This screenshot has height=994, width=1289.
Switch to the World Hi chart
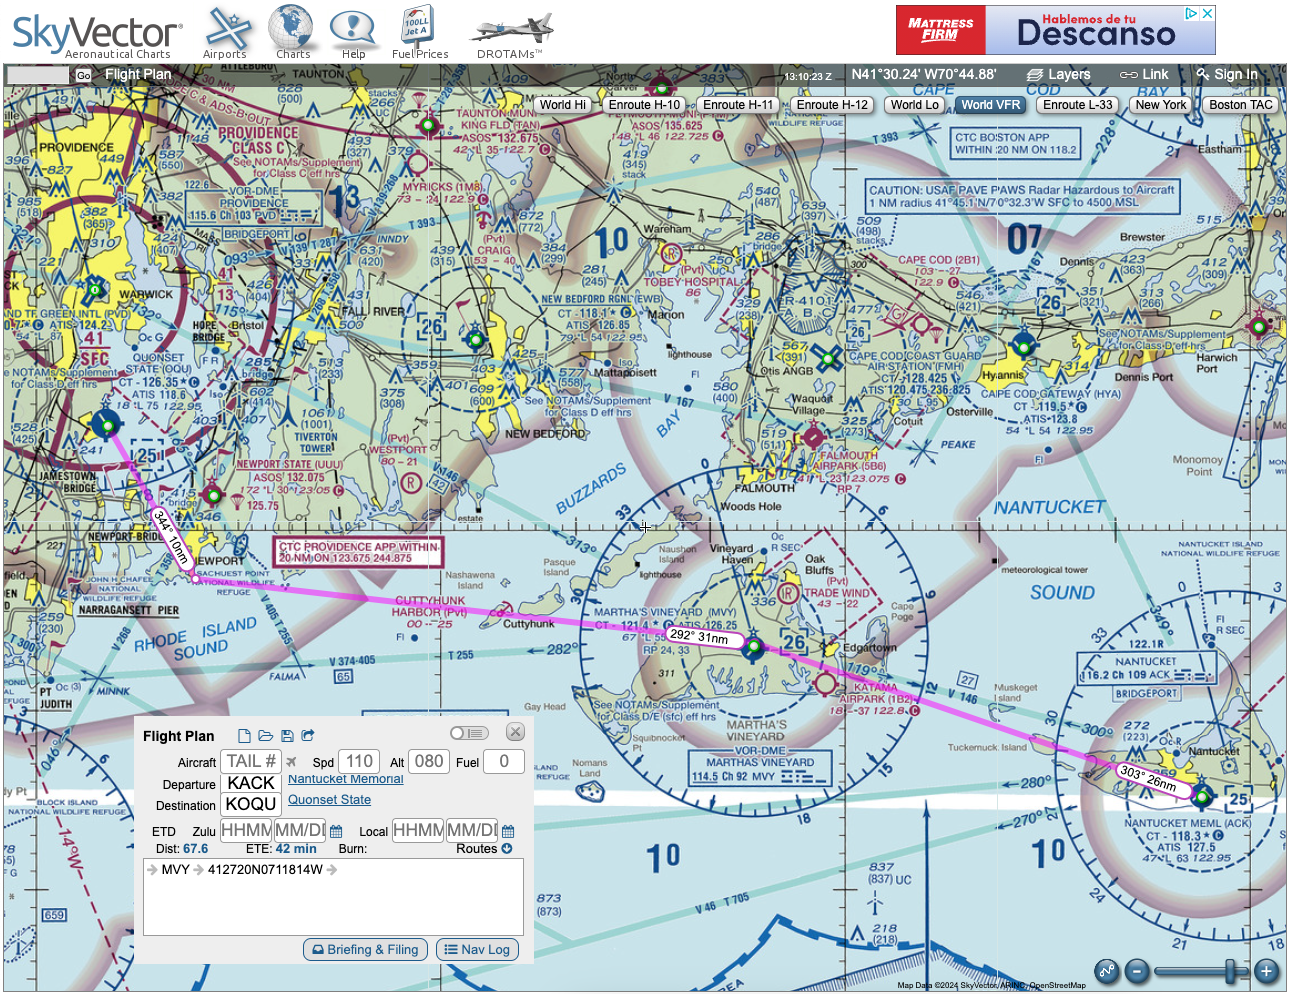563,105
